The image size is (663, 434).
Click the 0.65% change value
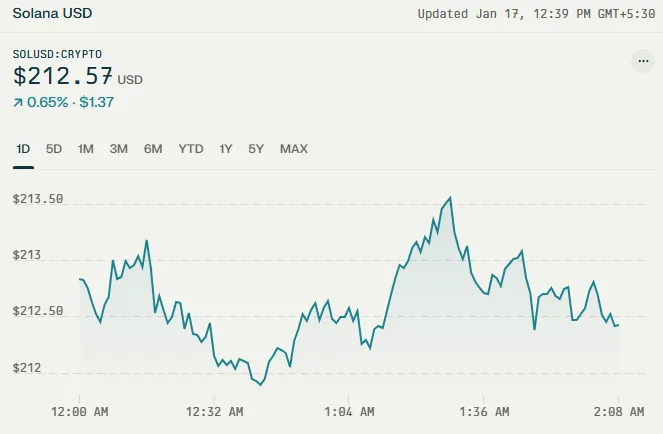47,102
